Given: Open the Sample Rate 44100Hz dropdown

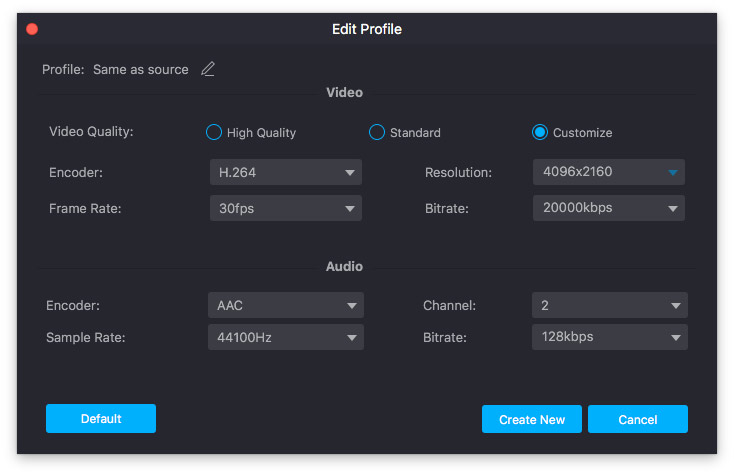Looking at the screenshot, I should tap(285, 338).
